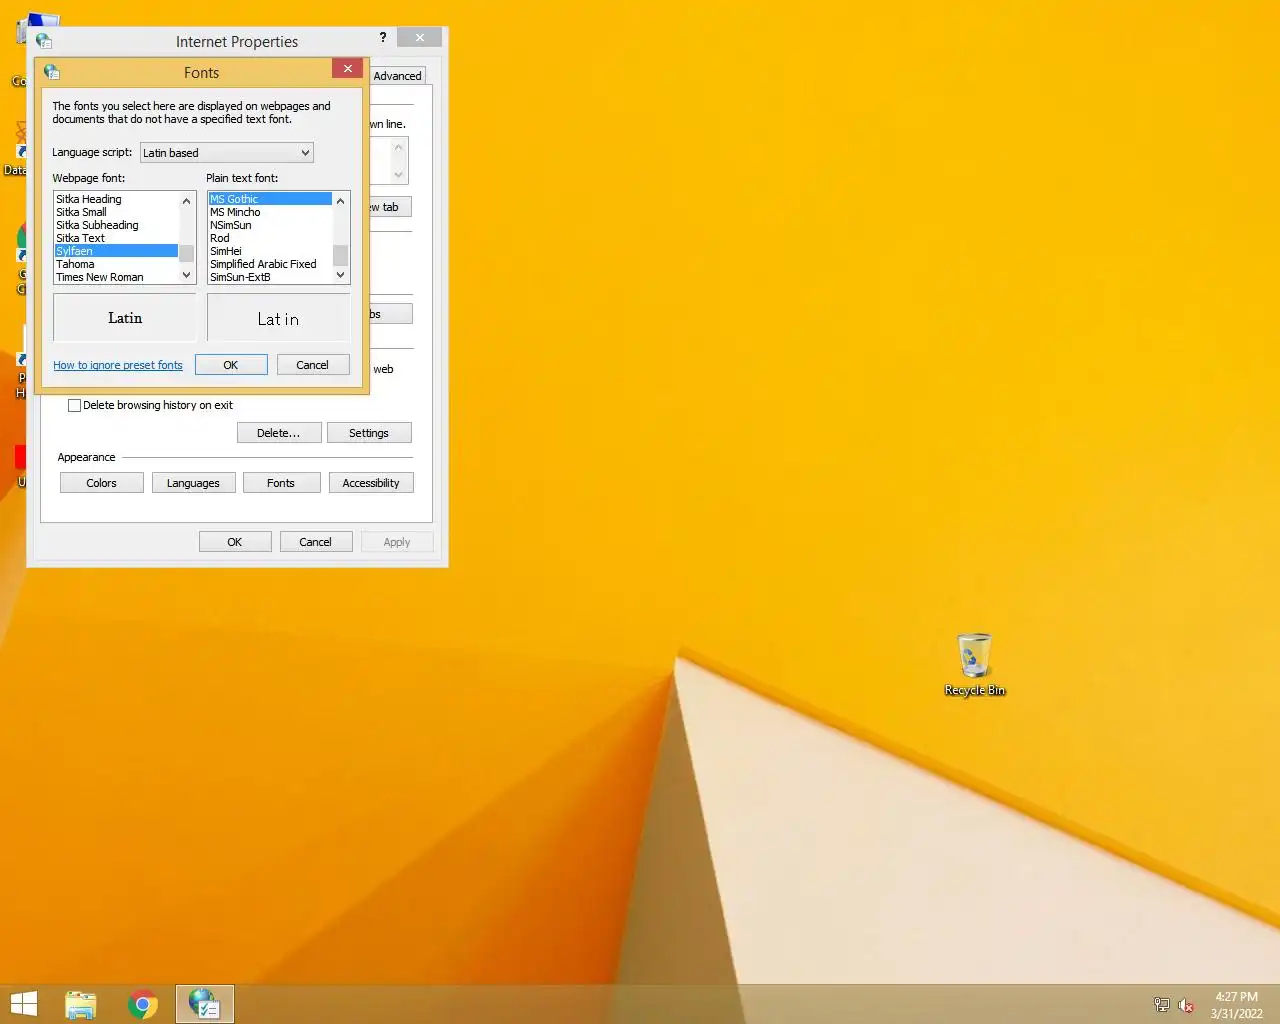
Task: Launch File Explorer from the taskbar
Action: tap(81, 1004)
